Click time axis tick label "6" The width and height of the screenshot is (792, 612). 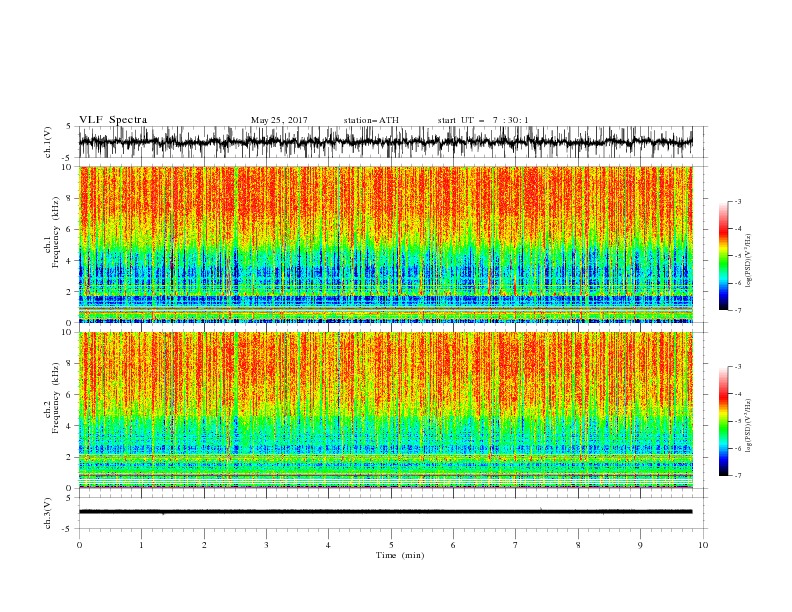(x=453, y=545)
